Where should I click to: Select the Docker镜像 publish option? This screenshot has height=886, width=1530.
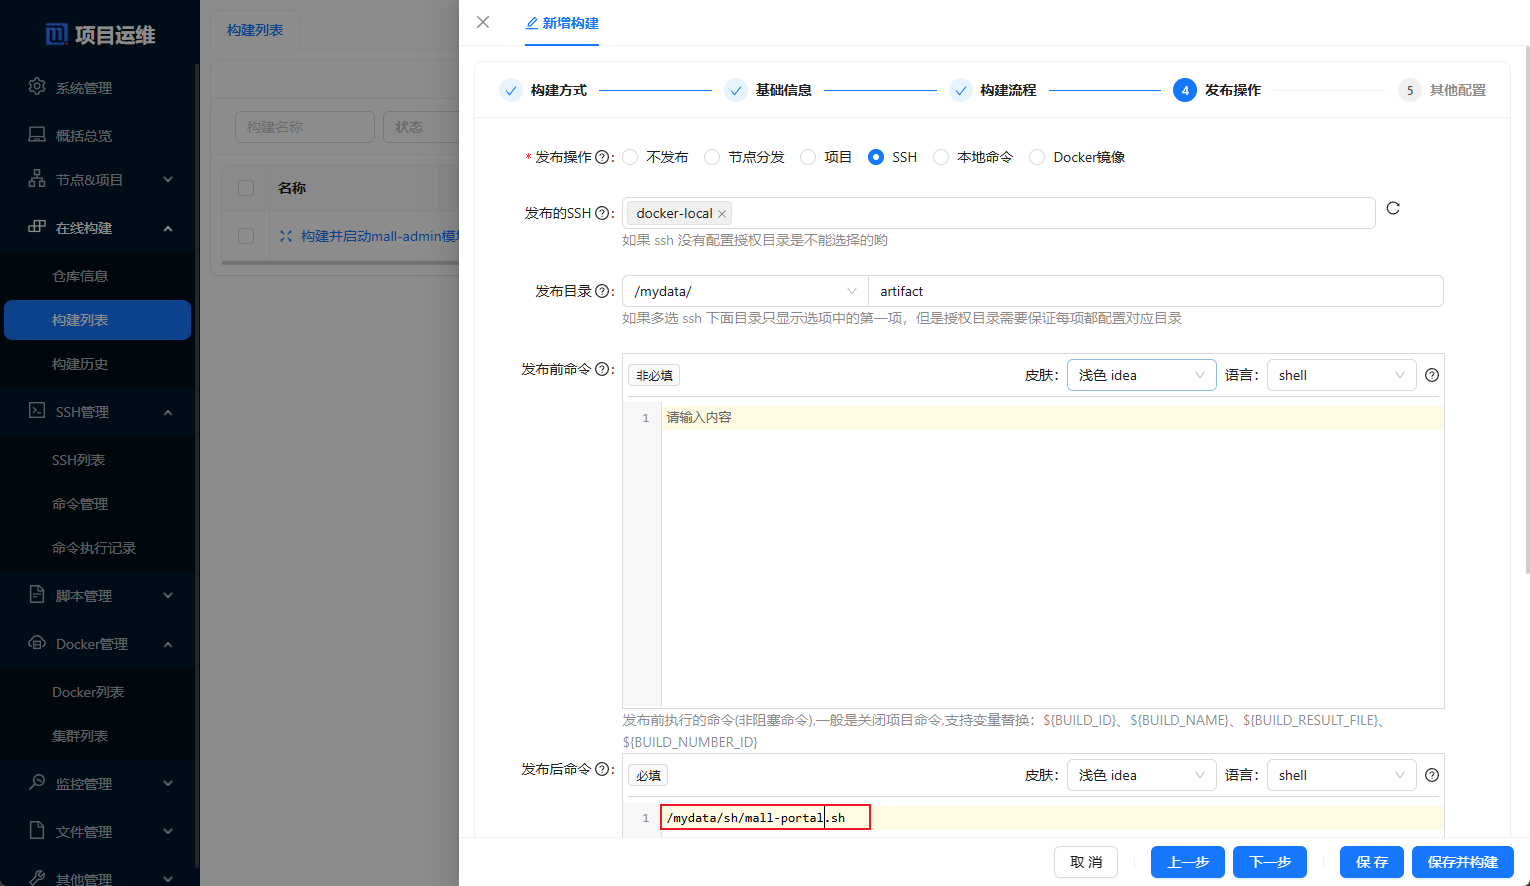1037,157
